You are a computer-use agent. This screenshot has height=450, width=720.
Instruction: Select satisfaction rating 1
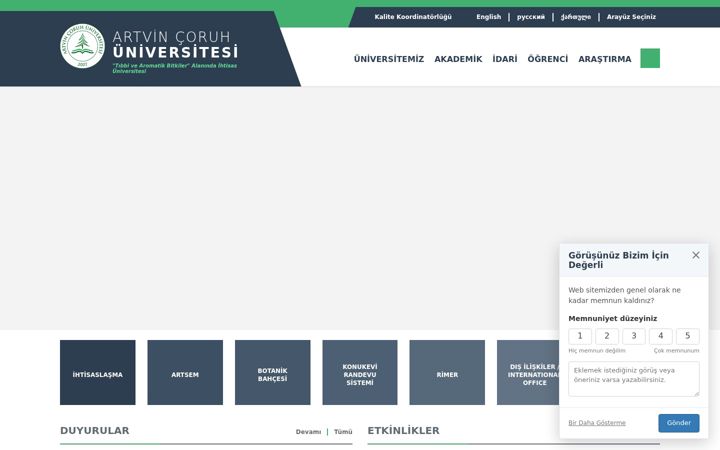(x=580, y=336)
